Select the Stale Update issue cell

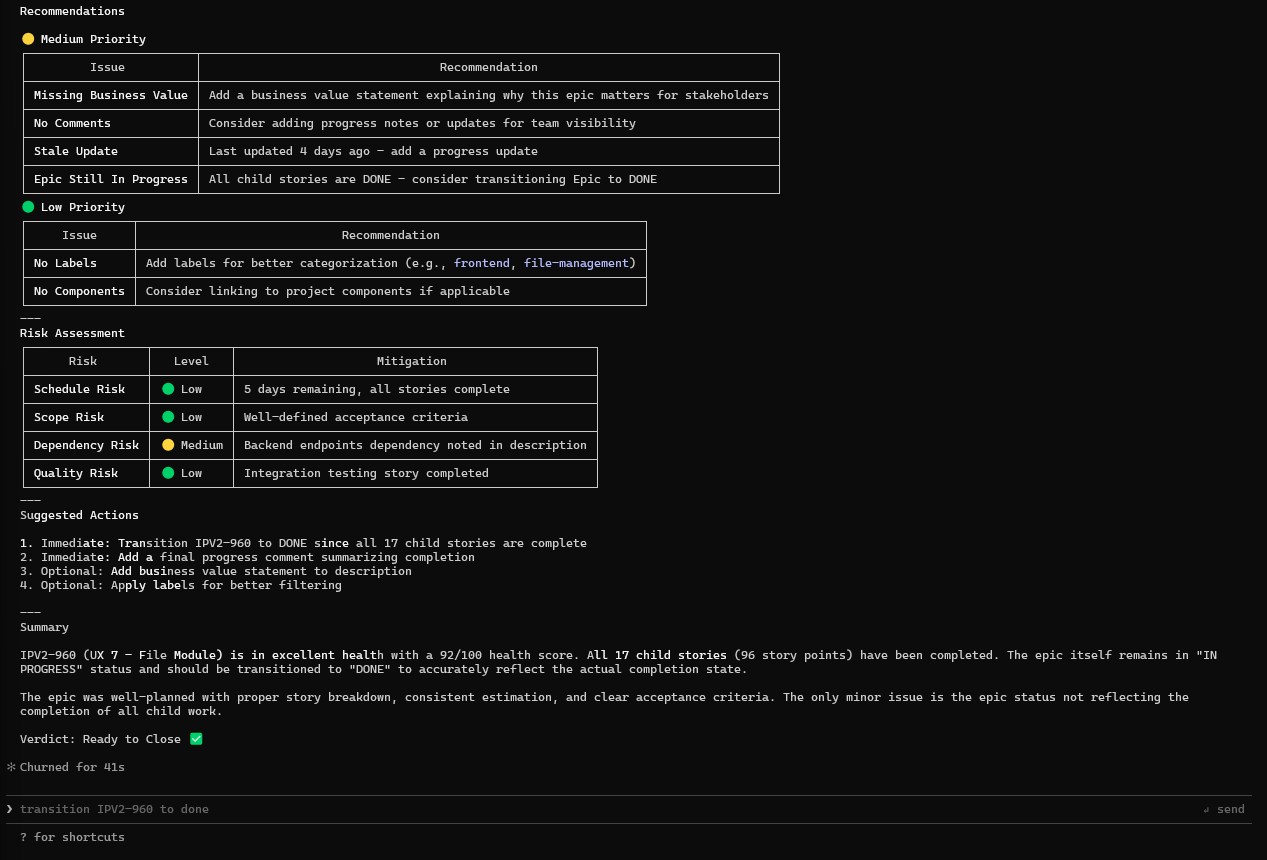click(x=75, y=150)
